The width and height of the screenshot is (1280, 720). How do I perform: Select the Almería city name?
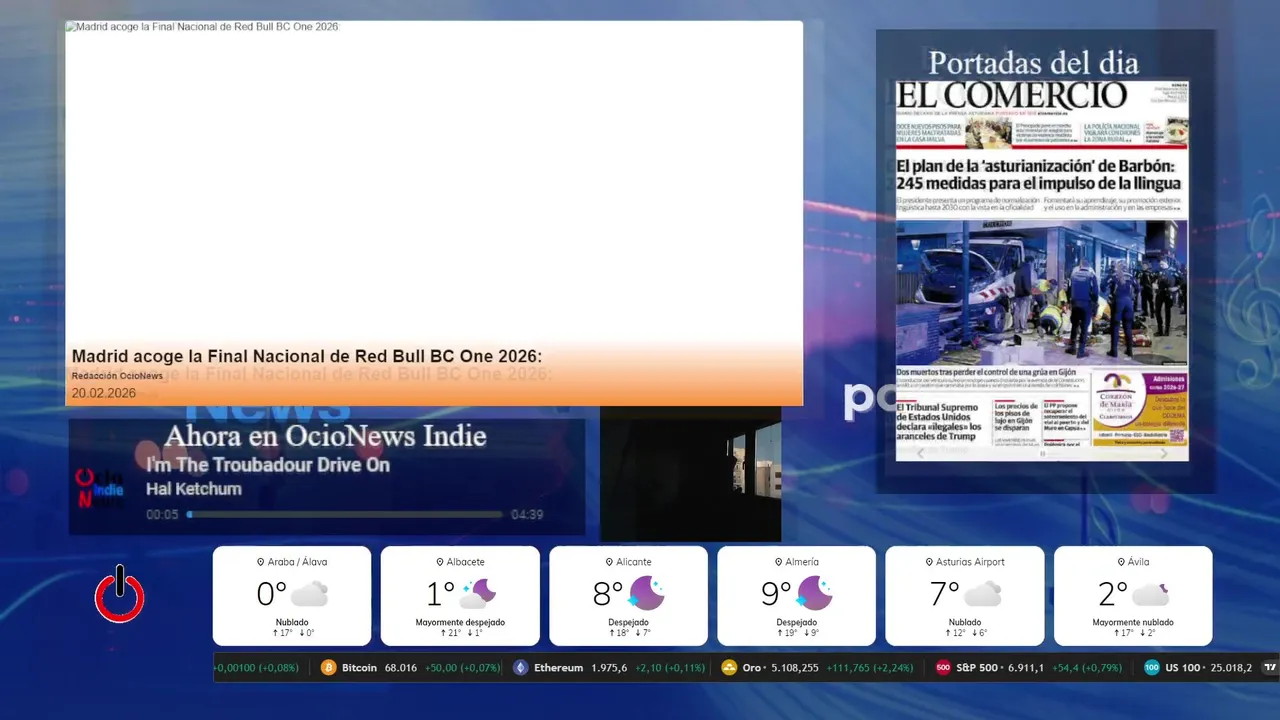pyautogui.click(x=802, y=562)
